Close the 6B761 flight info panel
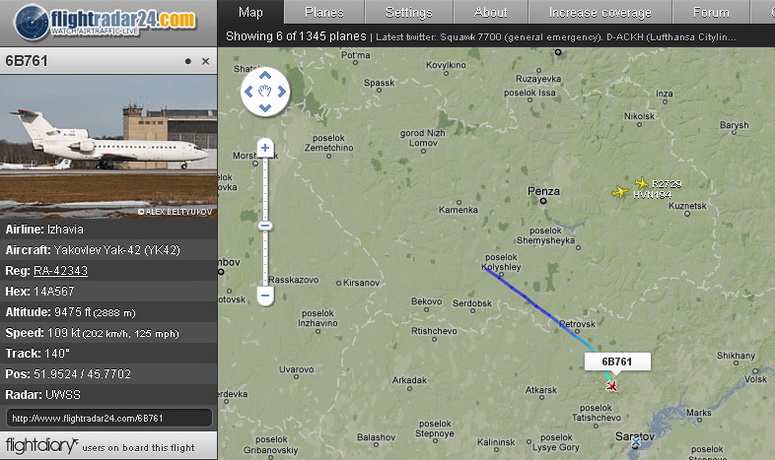Screen dimensions: 775x460 pos(206,61)
